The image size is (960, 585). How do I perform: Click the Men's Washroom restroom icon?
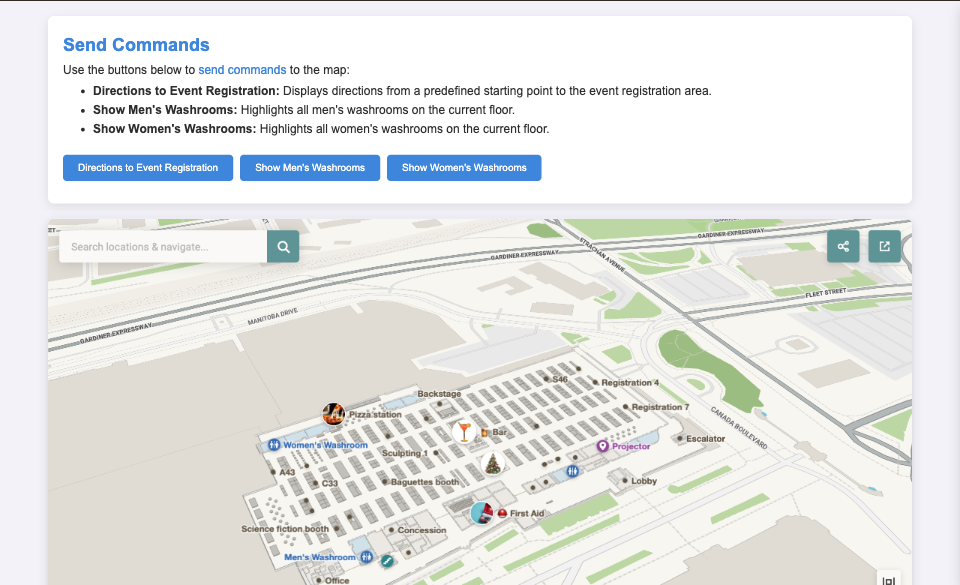pyautogui.click(x=367, y=557)
